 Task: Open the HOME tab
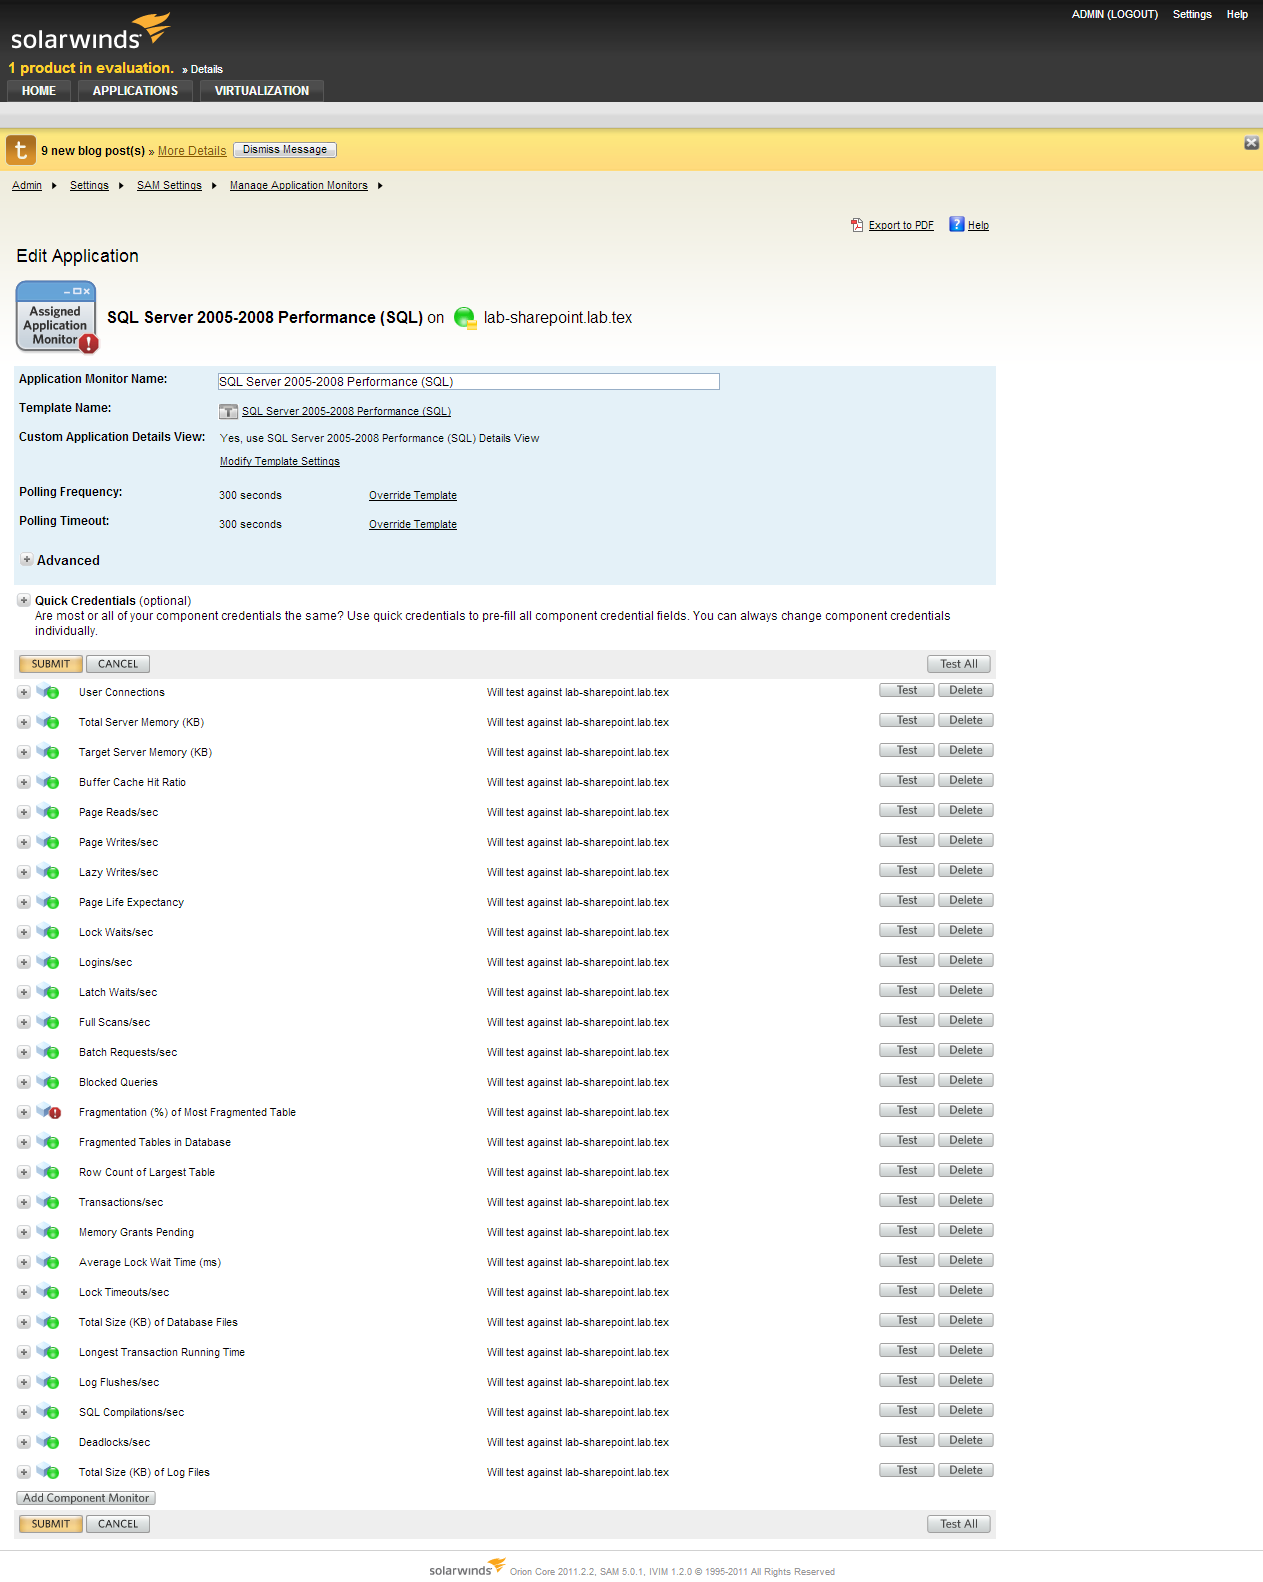(39, 91)
